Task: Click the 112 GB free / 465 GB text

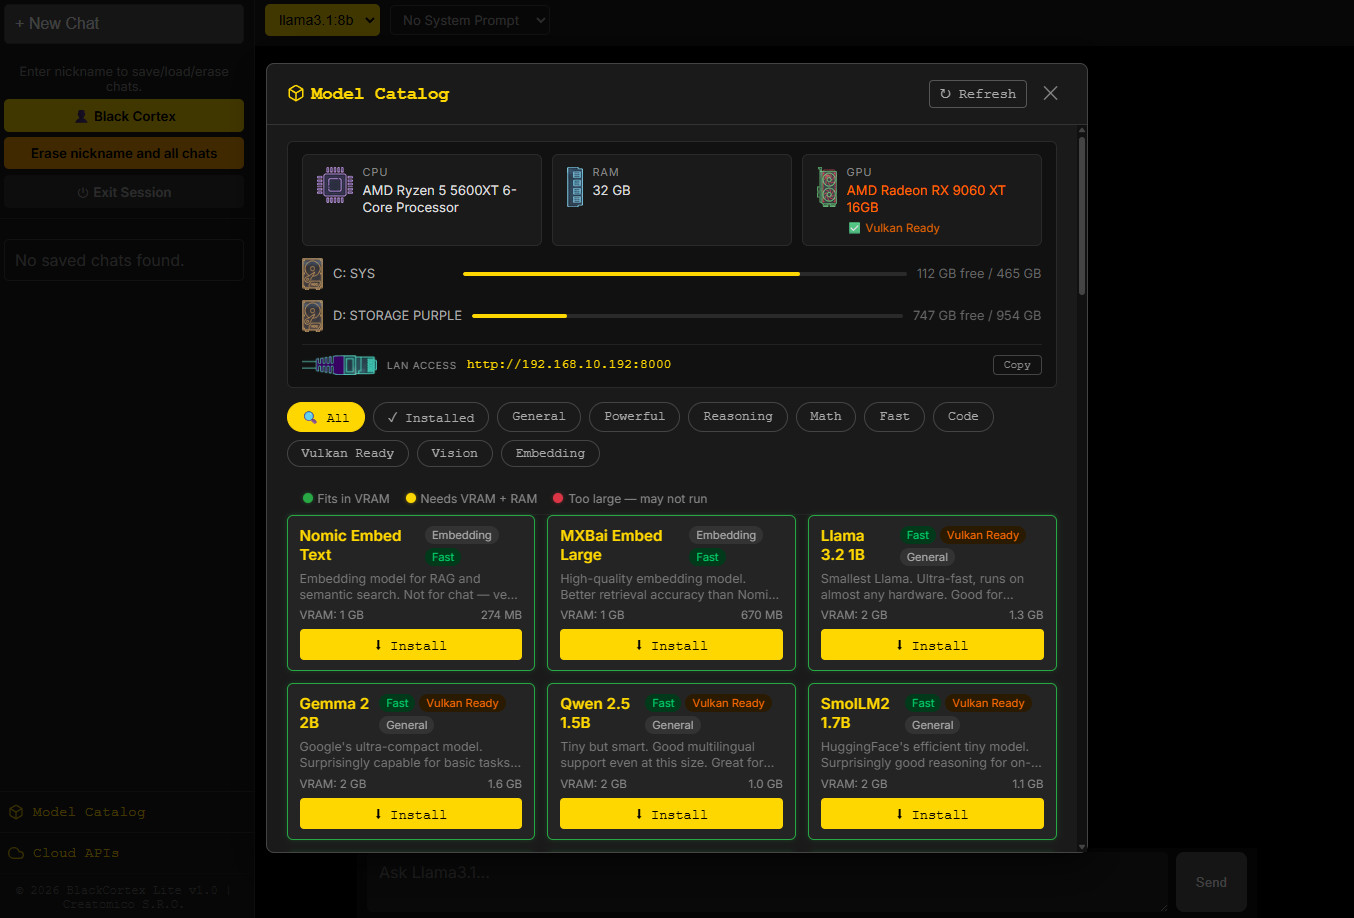Action: click(x=979, y=273)
